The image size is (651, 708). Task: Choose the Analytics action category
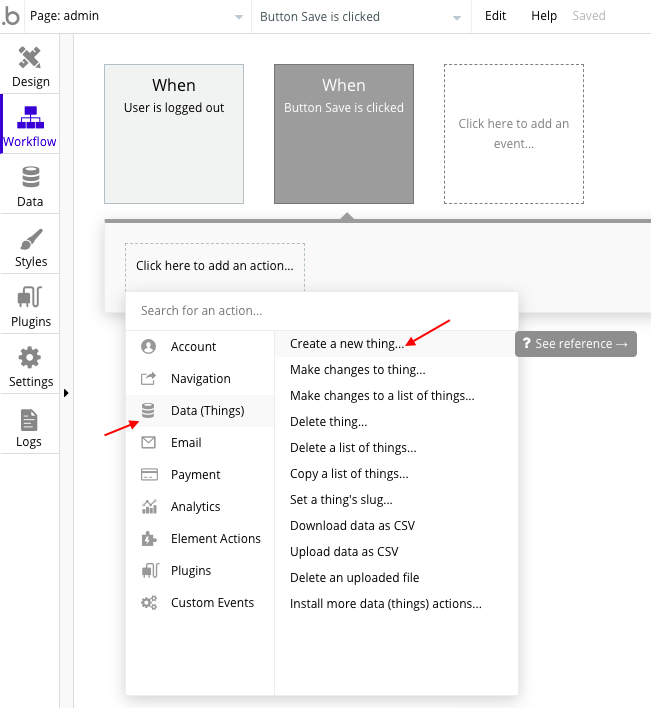[x=200, y=507]
